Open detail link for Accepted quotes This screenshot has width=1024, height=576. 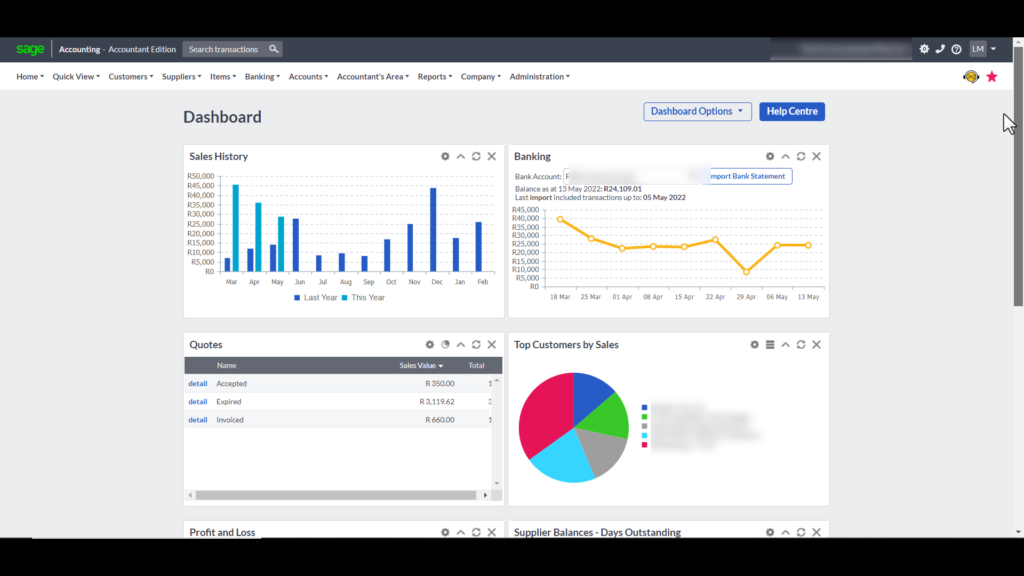coord(198,384)
